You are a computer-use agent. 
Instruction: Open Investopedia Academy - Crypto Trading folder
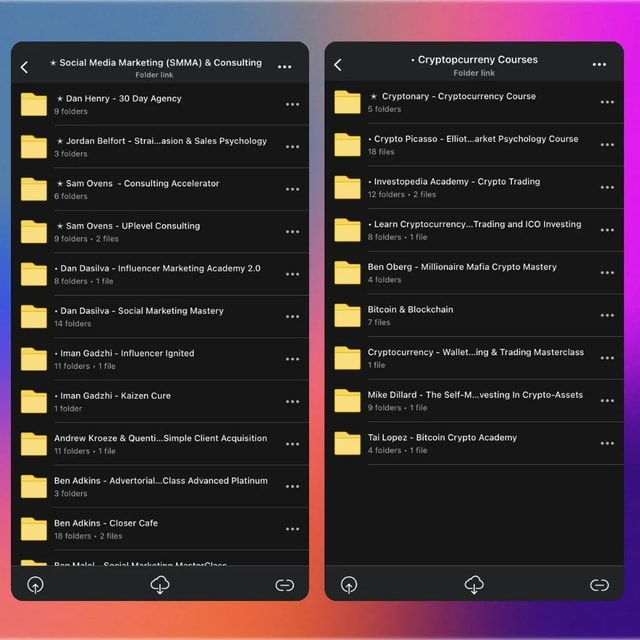pyautogui.click(x=474, y=187)
